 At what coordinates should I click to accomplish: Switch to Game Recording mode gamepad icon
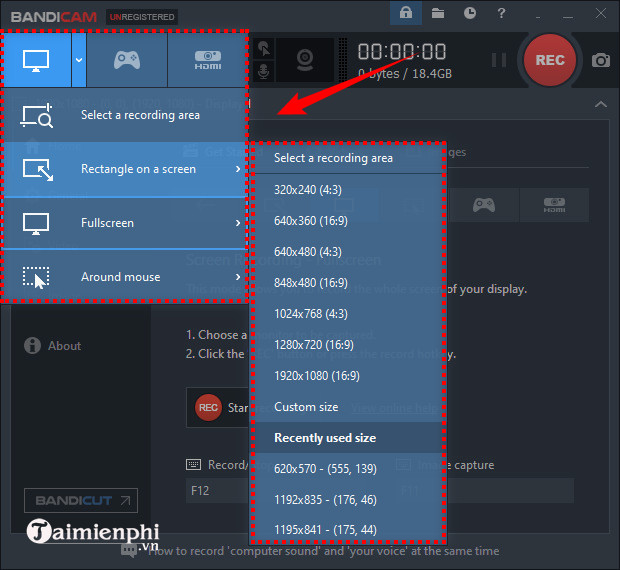point(127,60)
